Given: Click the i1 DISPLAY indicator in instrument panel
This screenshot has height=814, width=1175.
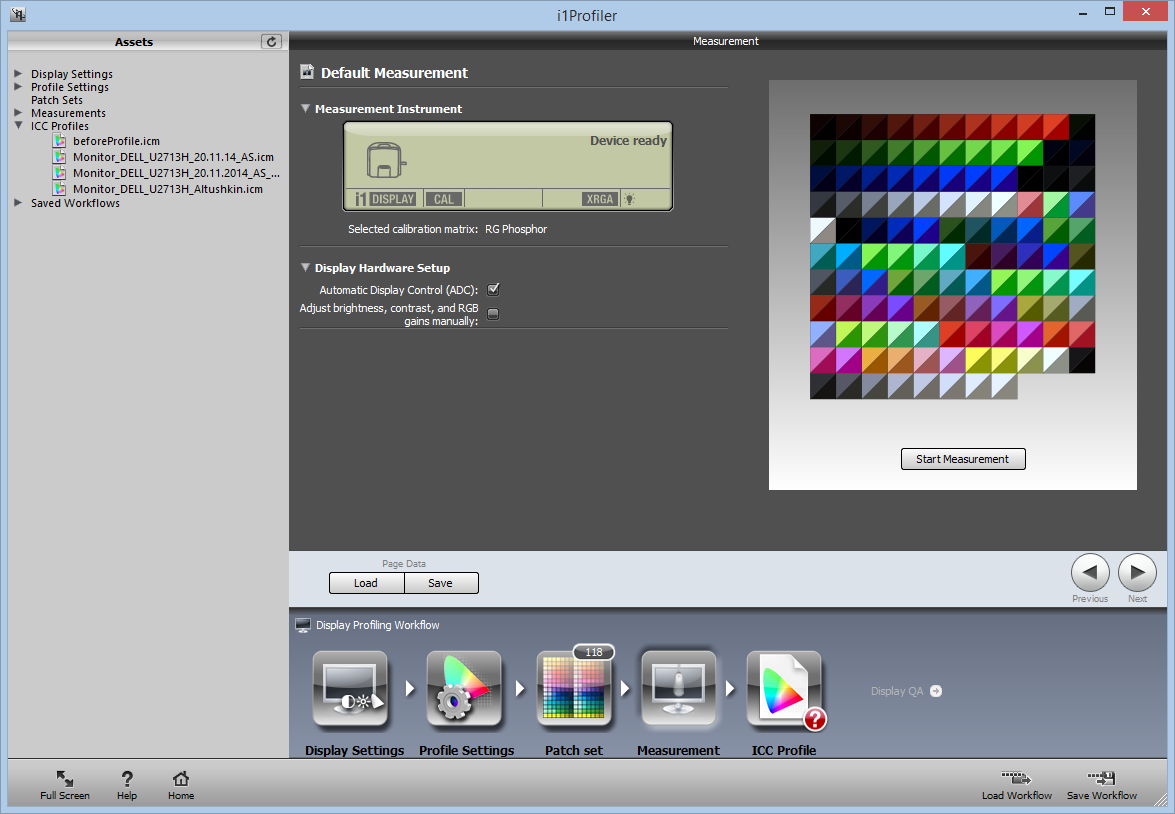Looking at the screenshot, I should 385,199.
